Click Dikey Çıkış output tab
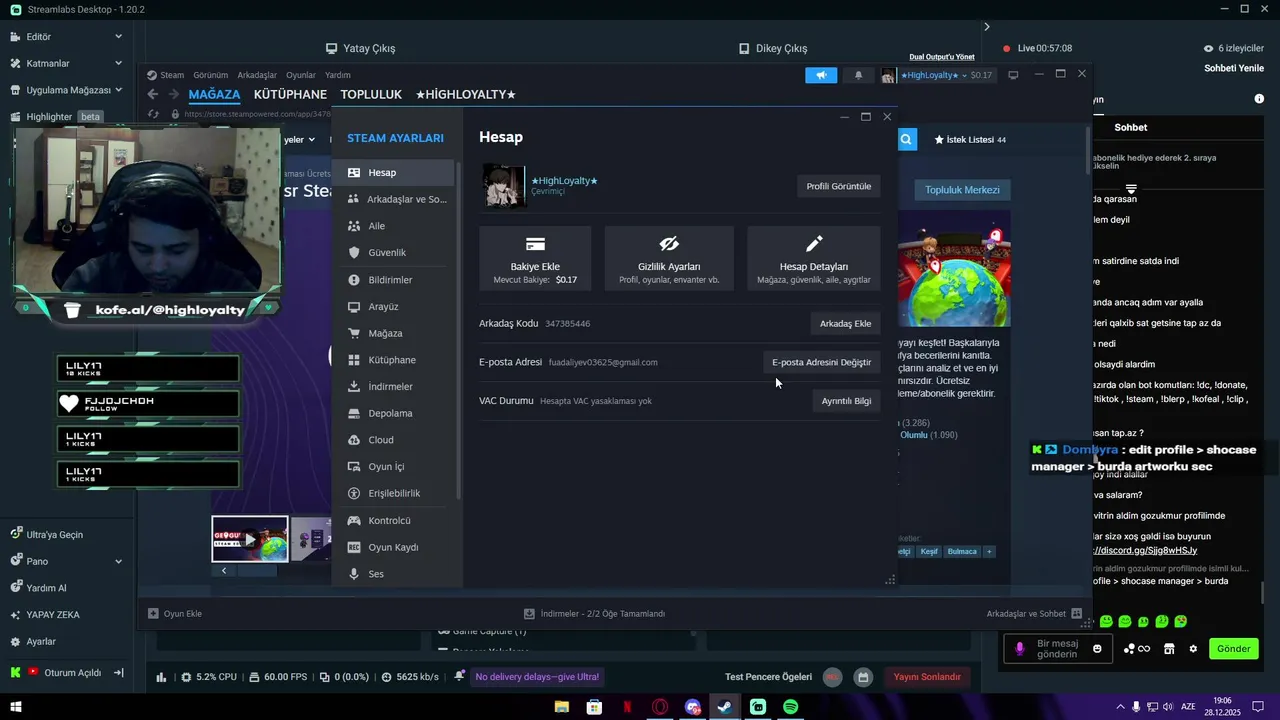Viewport: 1280px width, 720px height. [x=773, y=48]
